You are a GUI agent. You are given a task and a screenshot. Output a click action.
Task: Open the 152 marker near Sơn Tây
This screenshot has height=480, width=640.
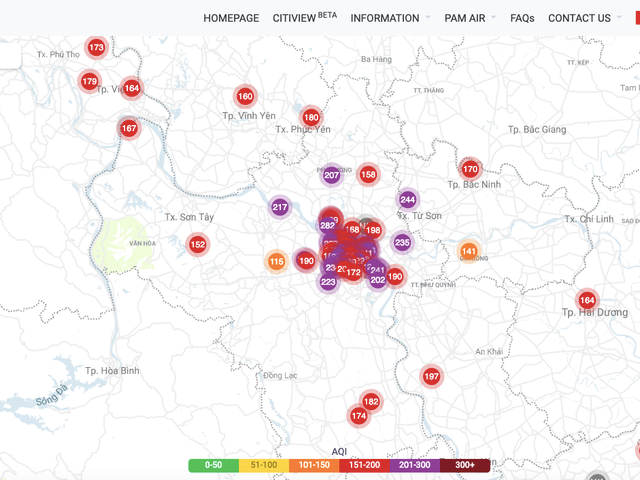pos(198,244)
